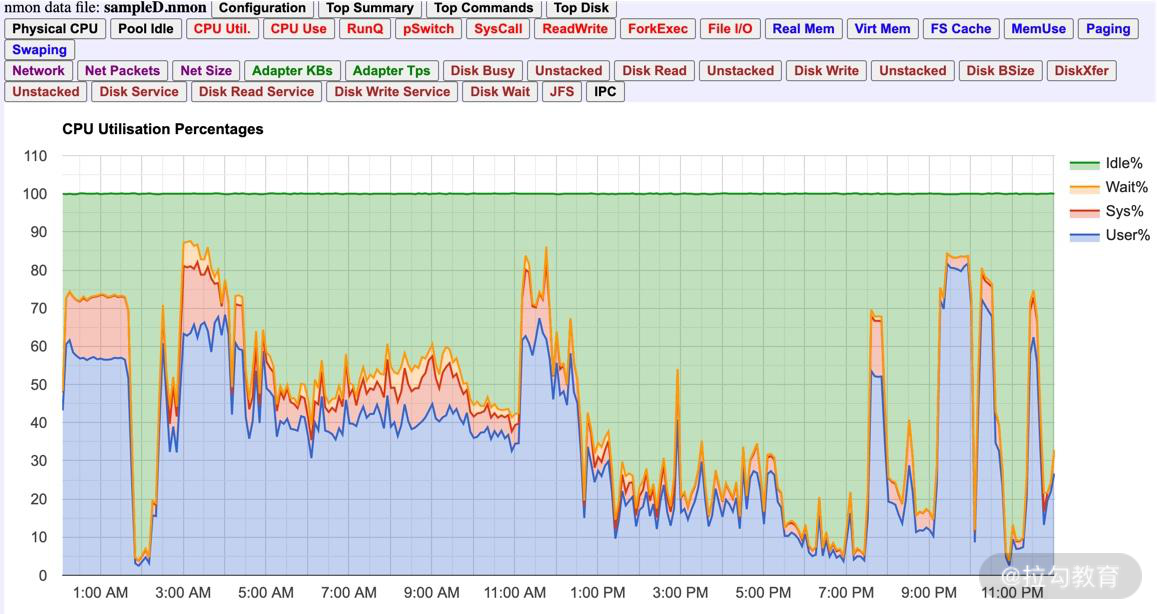Viewport: 1157px width, 614px height.
Task: Open the Real Mem chart
Action: pyautogui.click(x=803, y=29)
